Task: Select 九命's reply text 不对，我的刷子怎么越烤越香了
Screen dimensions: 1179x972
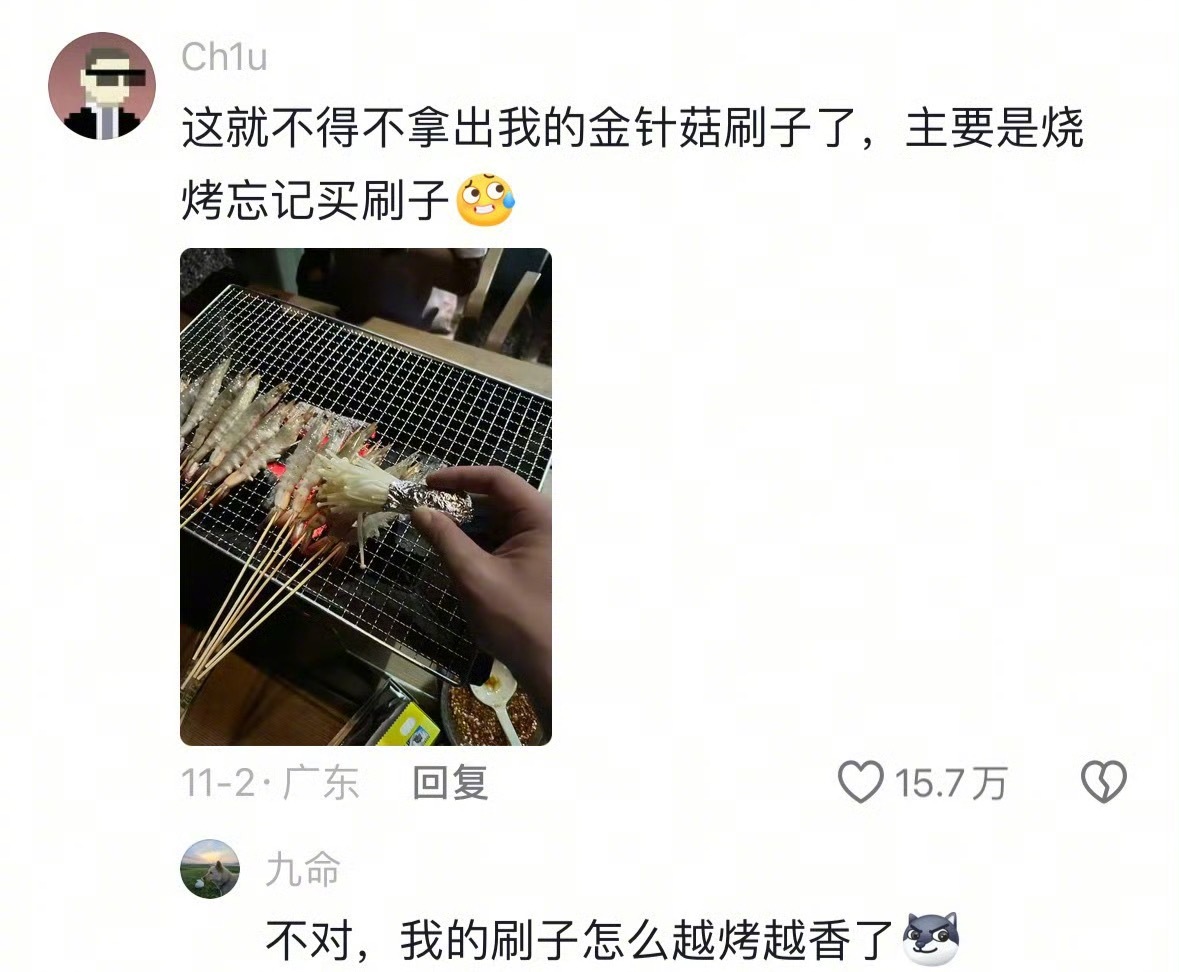Action: pos(579,940)
